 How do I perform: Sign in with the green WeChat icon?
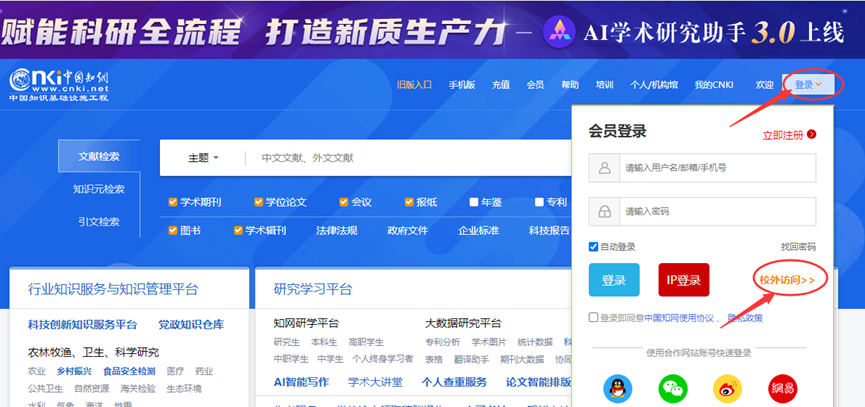pyautogui.click(x=673, y=389)
